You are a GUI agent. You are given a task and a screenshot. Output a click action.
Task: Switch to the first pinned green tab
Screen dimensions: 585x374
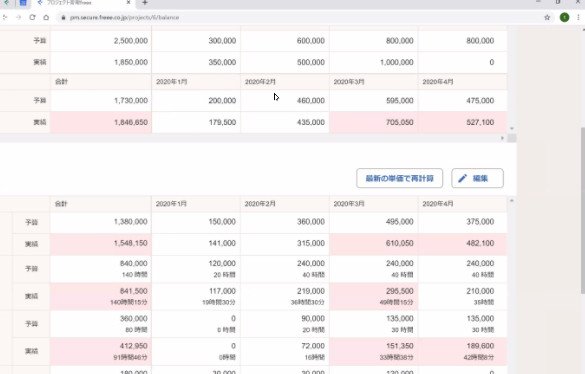coord(6,3)
